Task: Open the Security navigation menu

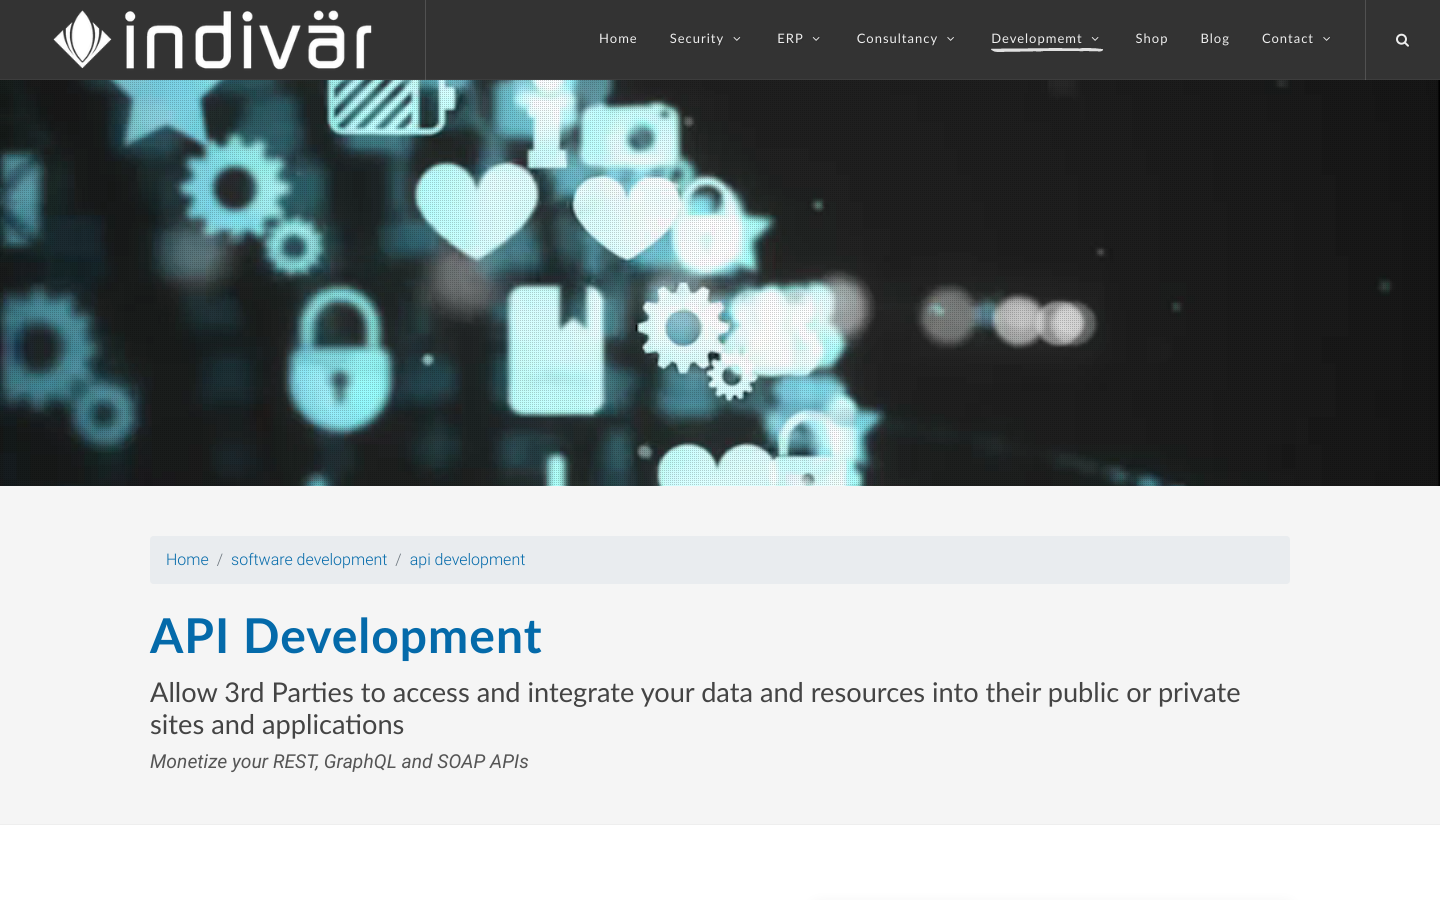Action: pyautogui.click(x=696, y=39)
